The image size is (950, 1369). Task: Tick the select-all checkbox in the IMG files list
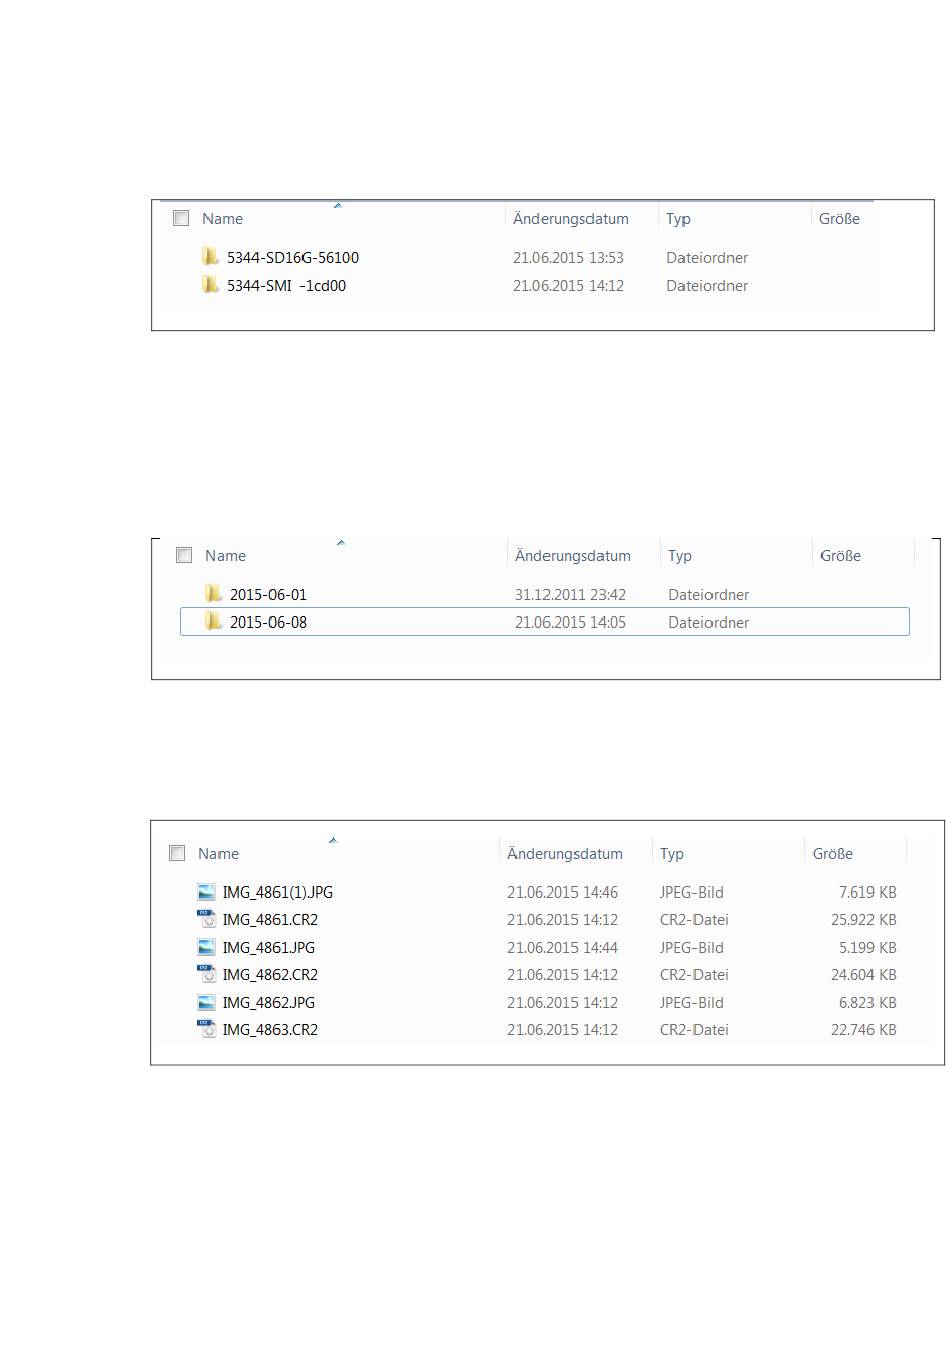(x=177, y=853)
